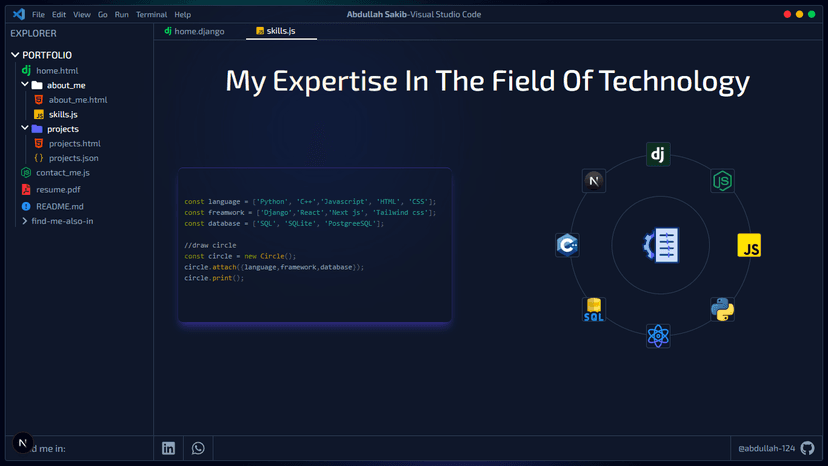Collapse the projects folder chevron
This screenshot has width=828, height=466.
pyautogui.click(x=24, y=128)
